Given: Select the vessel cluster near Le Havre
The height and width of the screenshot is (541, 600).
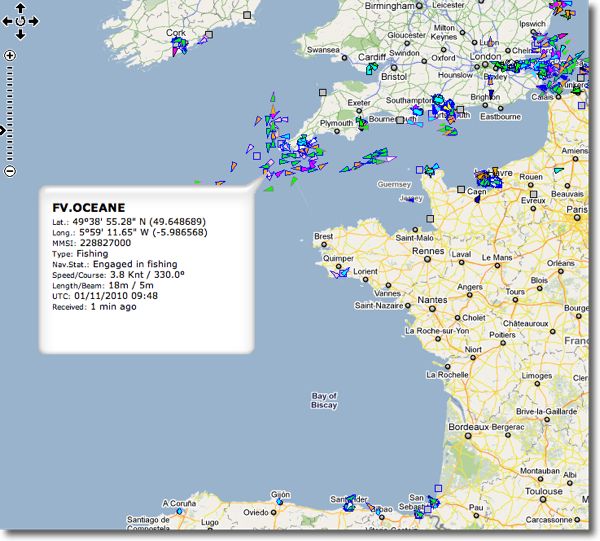Looking at the screenshot, I should click(x=490, y=178).
